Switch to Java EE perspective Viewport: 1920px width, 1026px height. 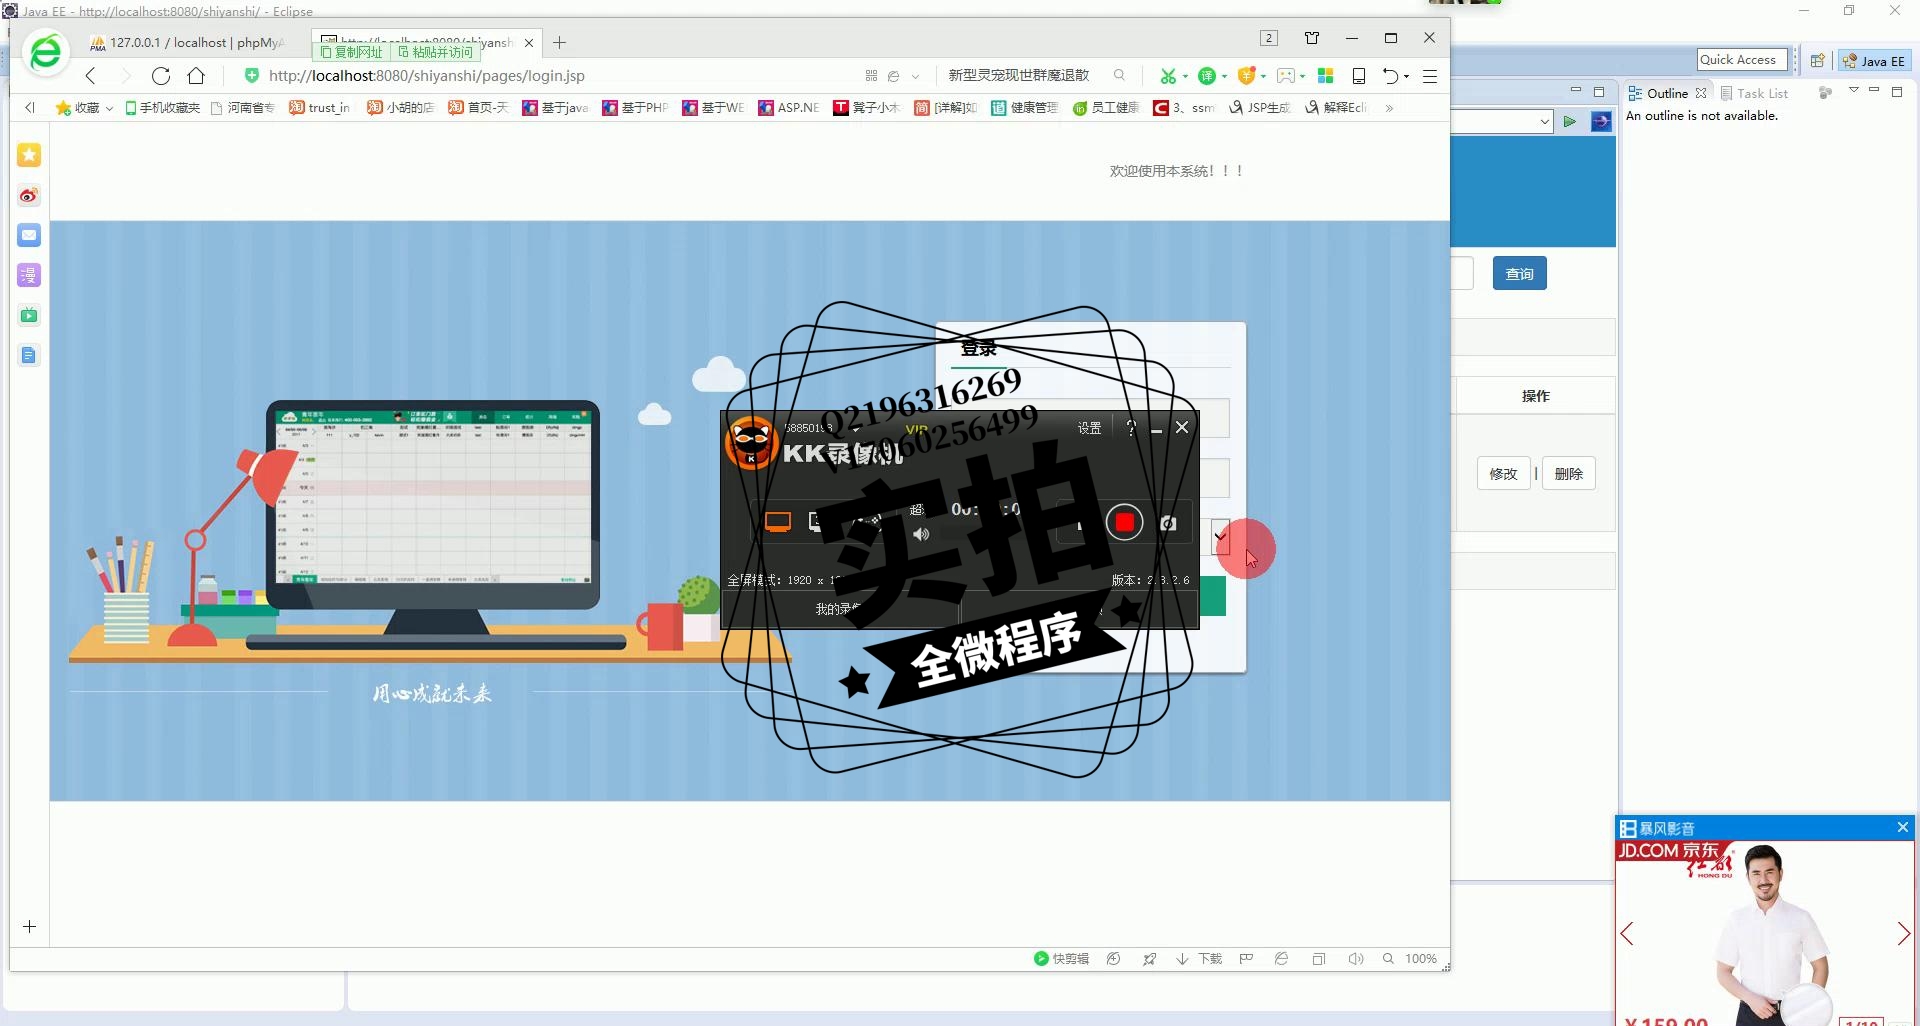pyautogui.click(x=1874, y=61)
